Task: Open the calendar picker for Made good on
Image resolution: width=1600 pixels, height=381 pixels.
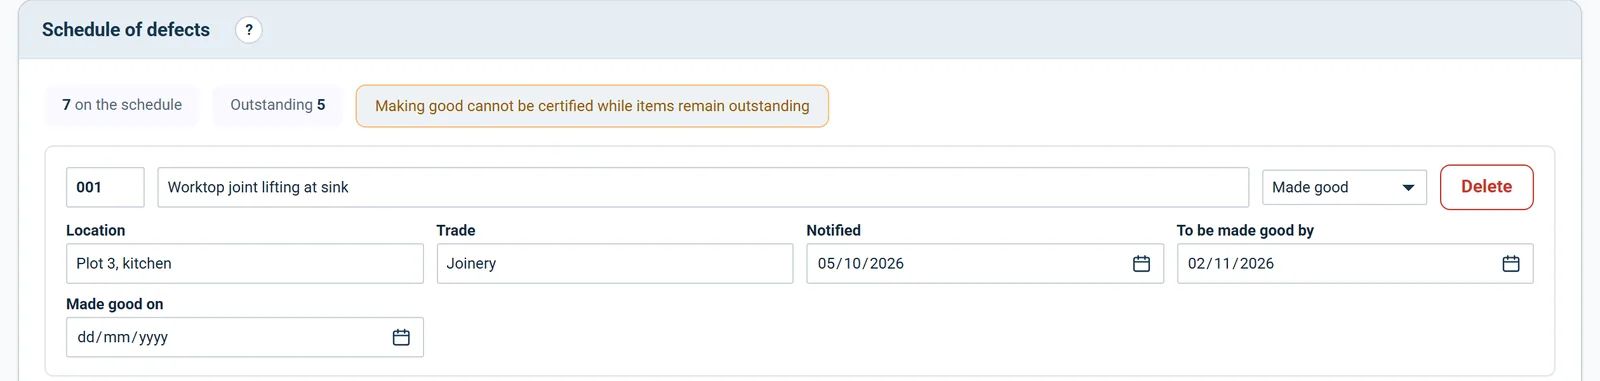Action: 401,338
